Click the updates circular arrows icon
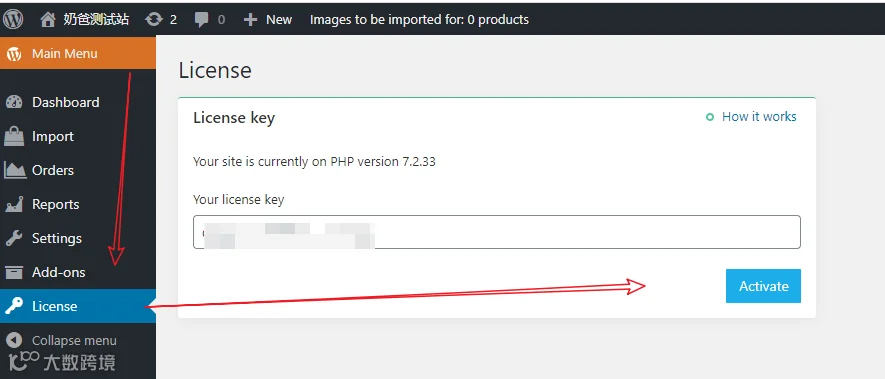 pyautogui.click(x=153, y=19)
